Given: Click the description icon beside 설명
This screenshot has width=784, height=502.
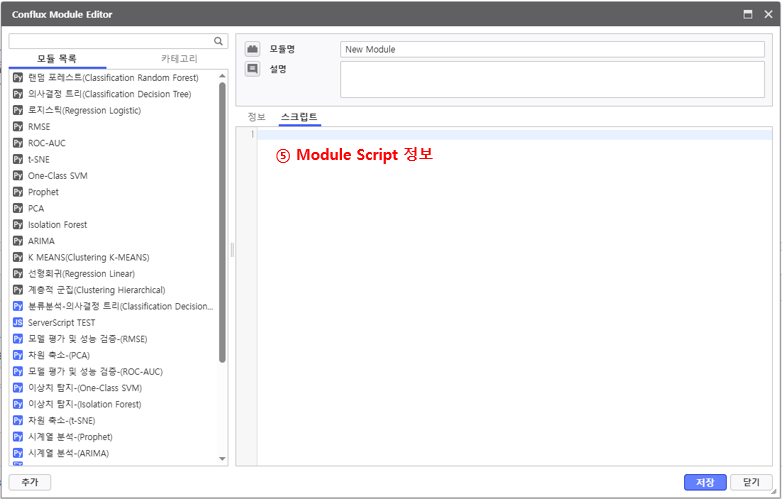Looking at the screenshot, I should click(252, 69).
